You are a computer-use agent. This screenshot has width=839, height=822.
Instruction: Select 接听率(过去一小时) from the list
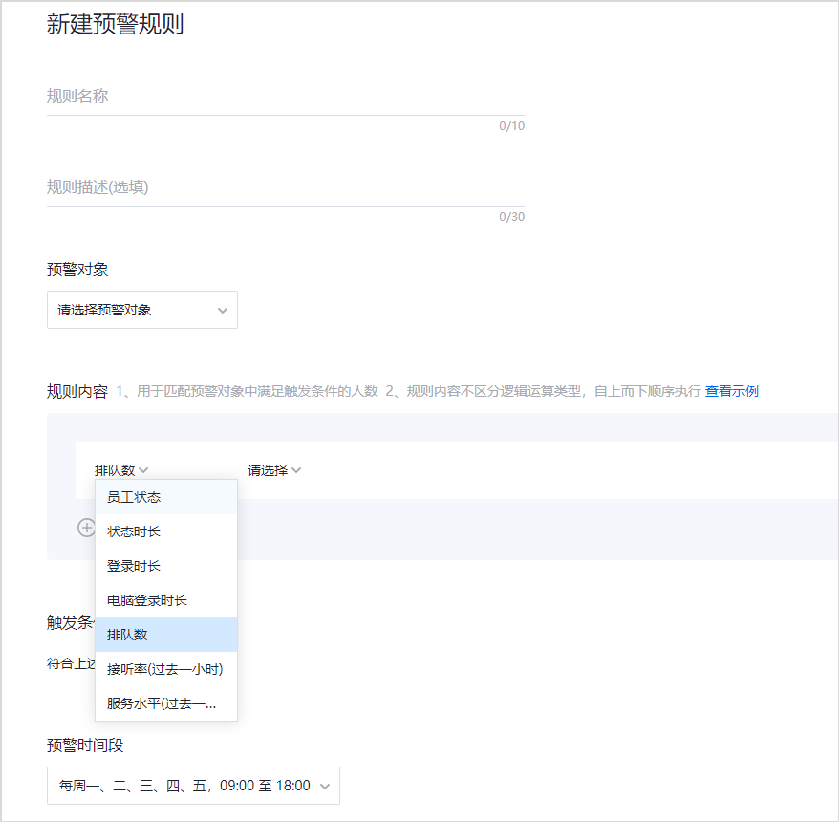point(166,669)
